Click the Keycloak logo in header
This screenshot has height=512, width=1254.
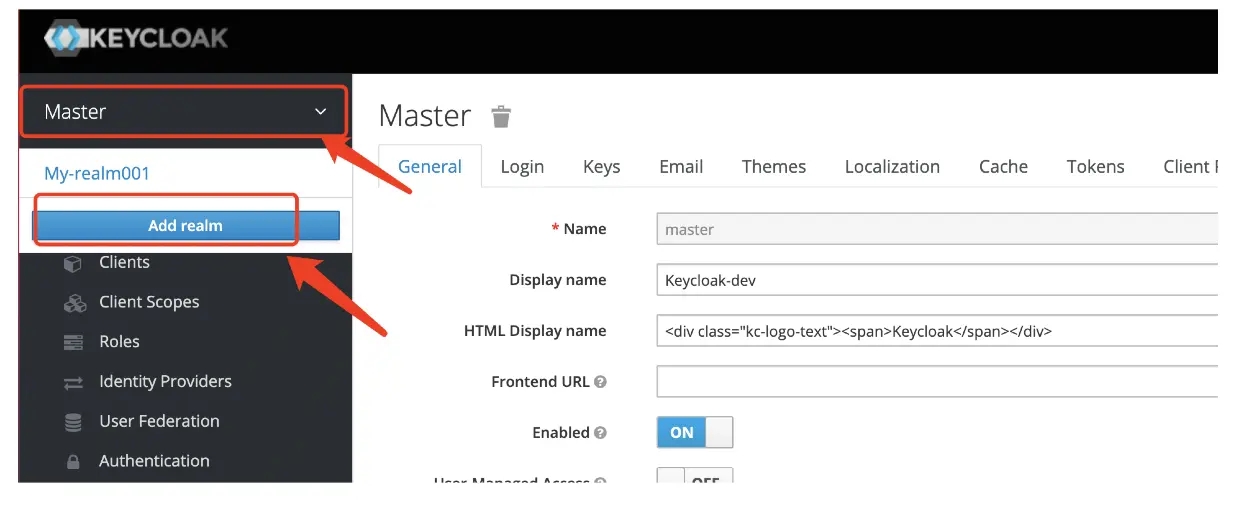(x=136, y=39)
